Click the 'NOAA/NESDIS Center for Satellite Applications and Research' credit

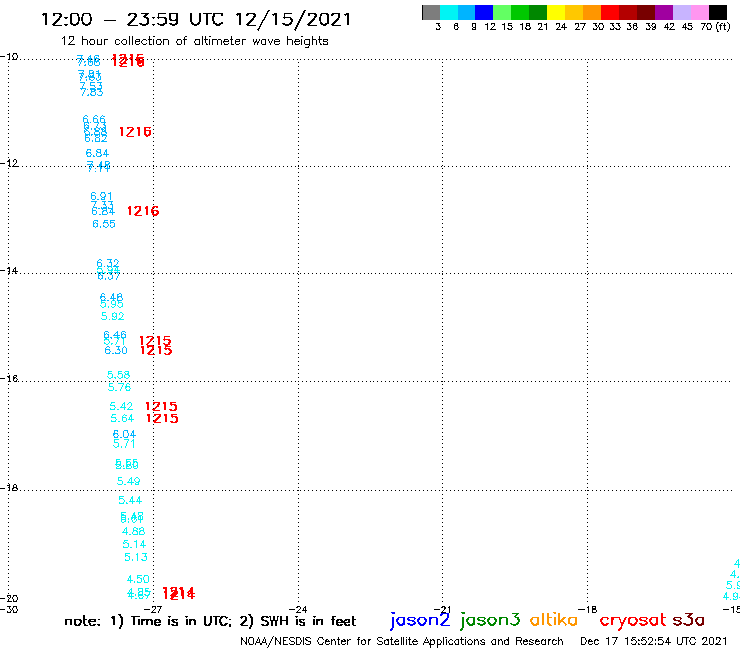click(402, 642)
